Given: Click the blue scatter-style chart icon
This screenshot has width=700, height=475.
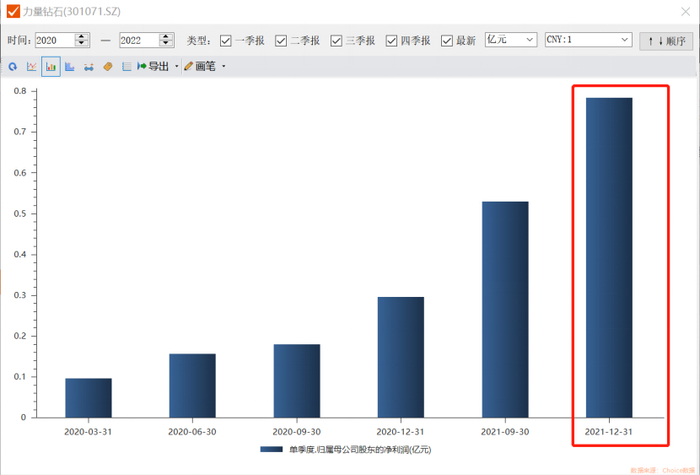Looking at the screenshot, I should tap(89, 67).
